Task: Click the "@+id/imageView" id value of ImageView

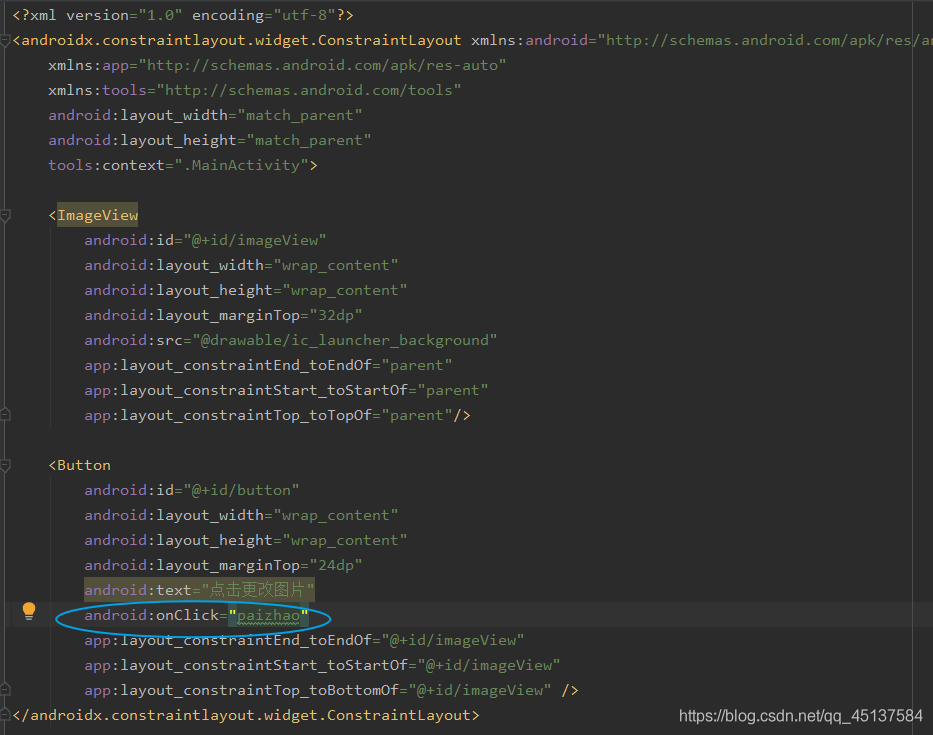Action: point(255,240)
